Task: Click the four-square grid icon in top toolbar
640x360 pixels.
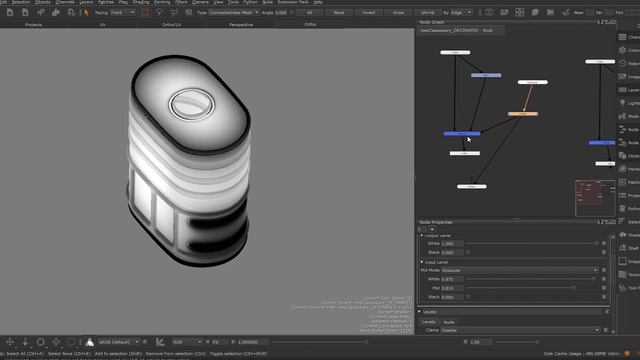Action: coord(520,12)
